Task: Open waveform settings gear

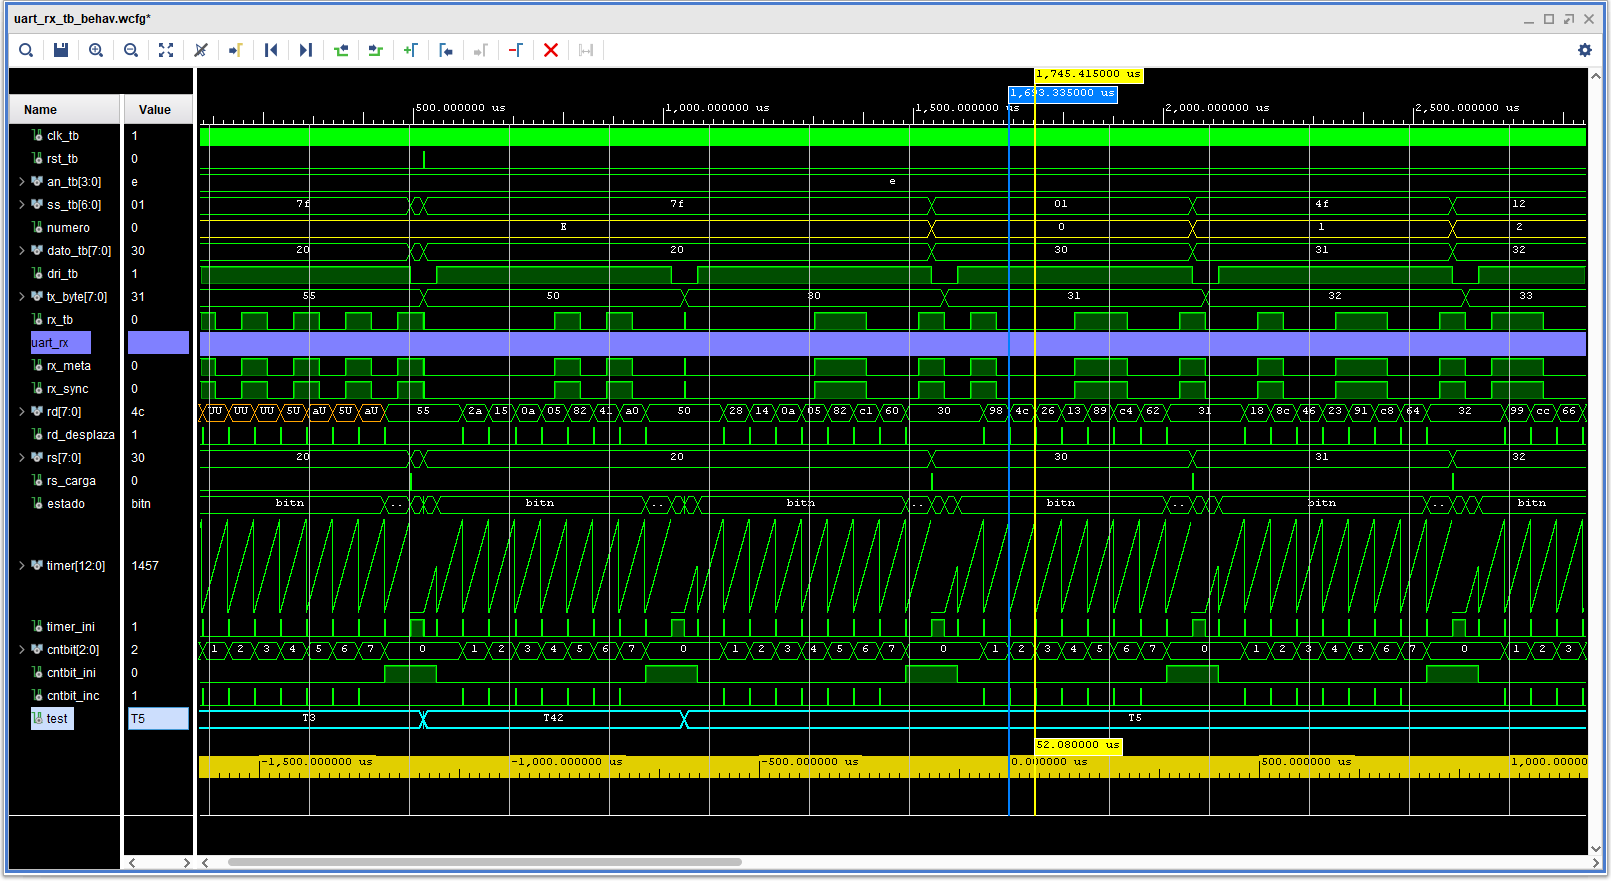Action: click(x=1584, y=50)
